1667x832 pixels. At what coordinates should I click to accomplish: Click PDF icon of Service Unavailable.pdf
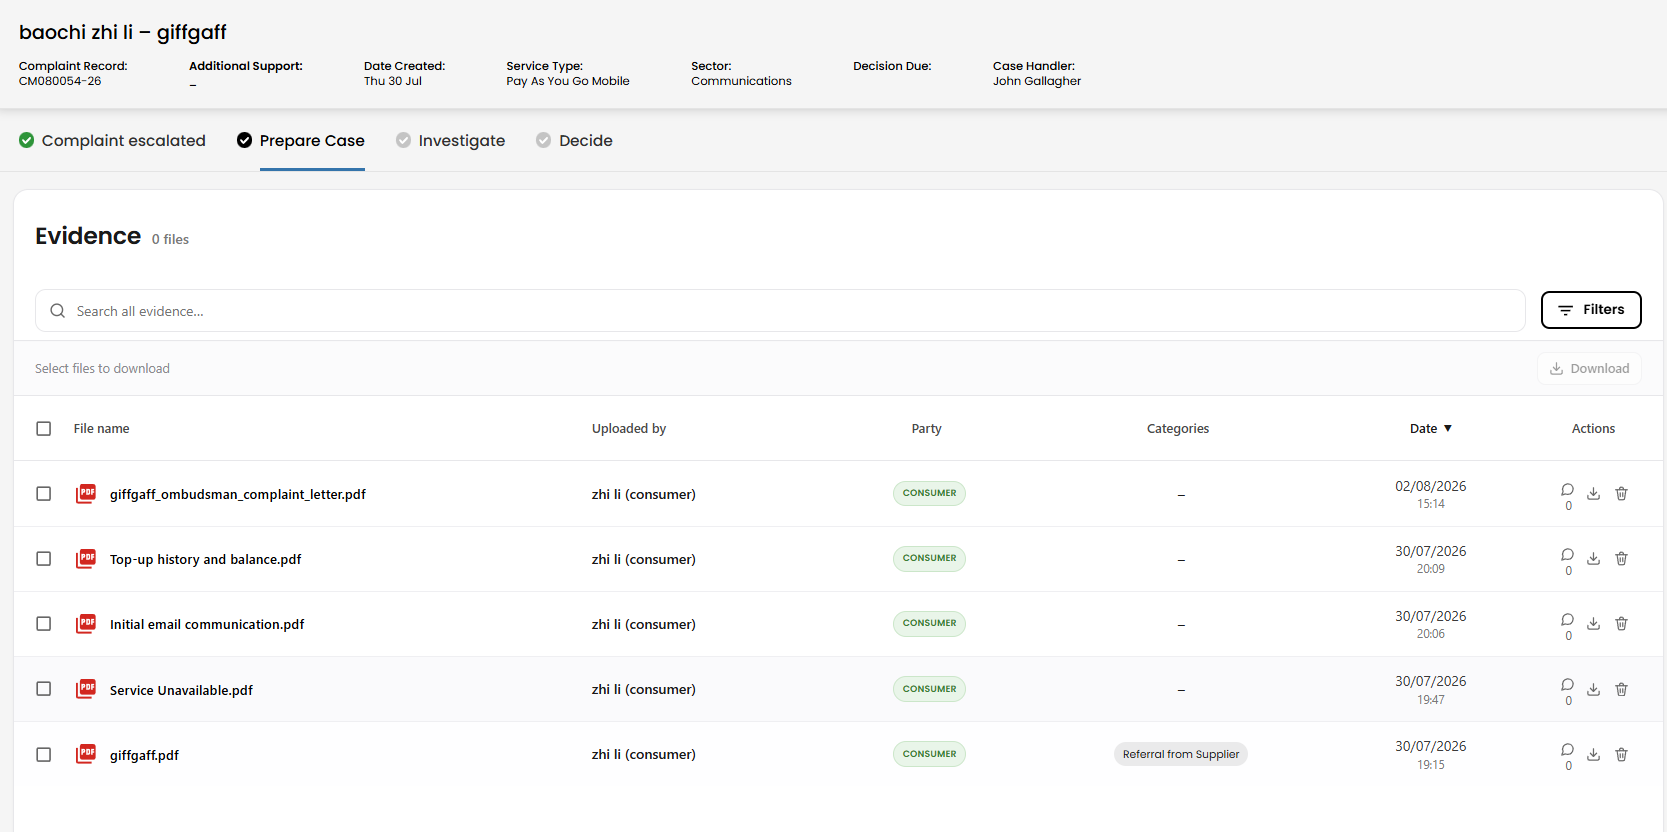pyautogui.click(x=86, y=689)
